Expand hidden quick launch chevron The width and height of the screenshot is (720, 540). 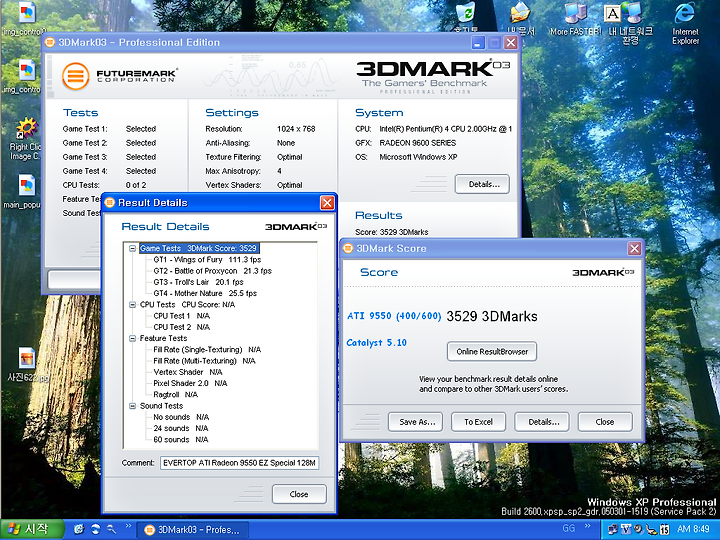[128, 527]
